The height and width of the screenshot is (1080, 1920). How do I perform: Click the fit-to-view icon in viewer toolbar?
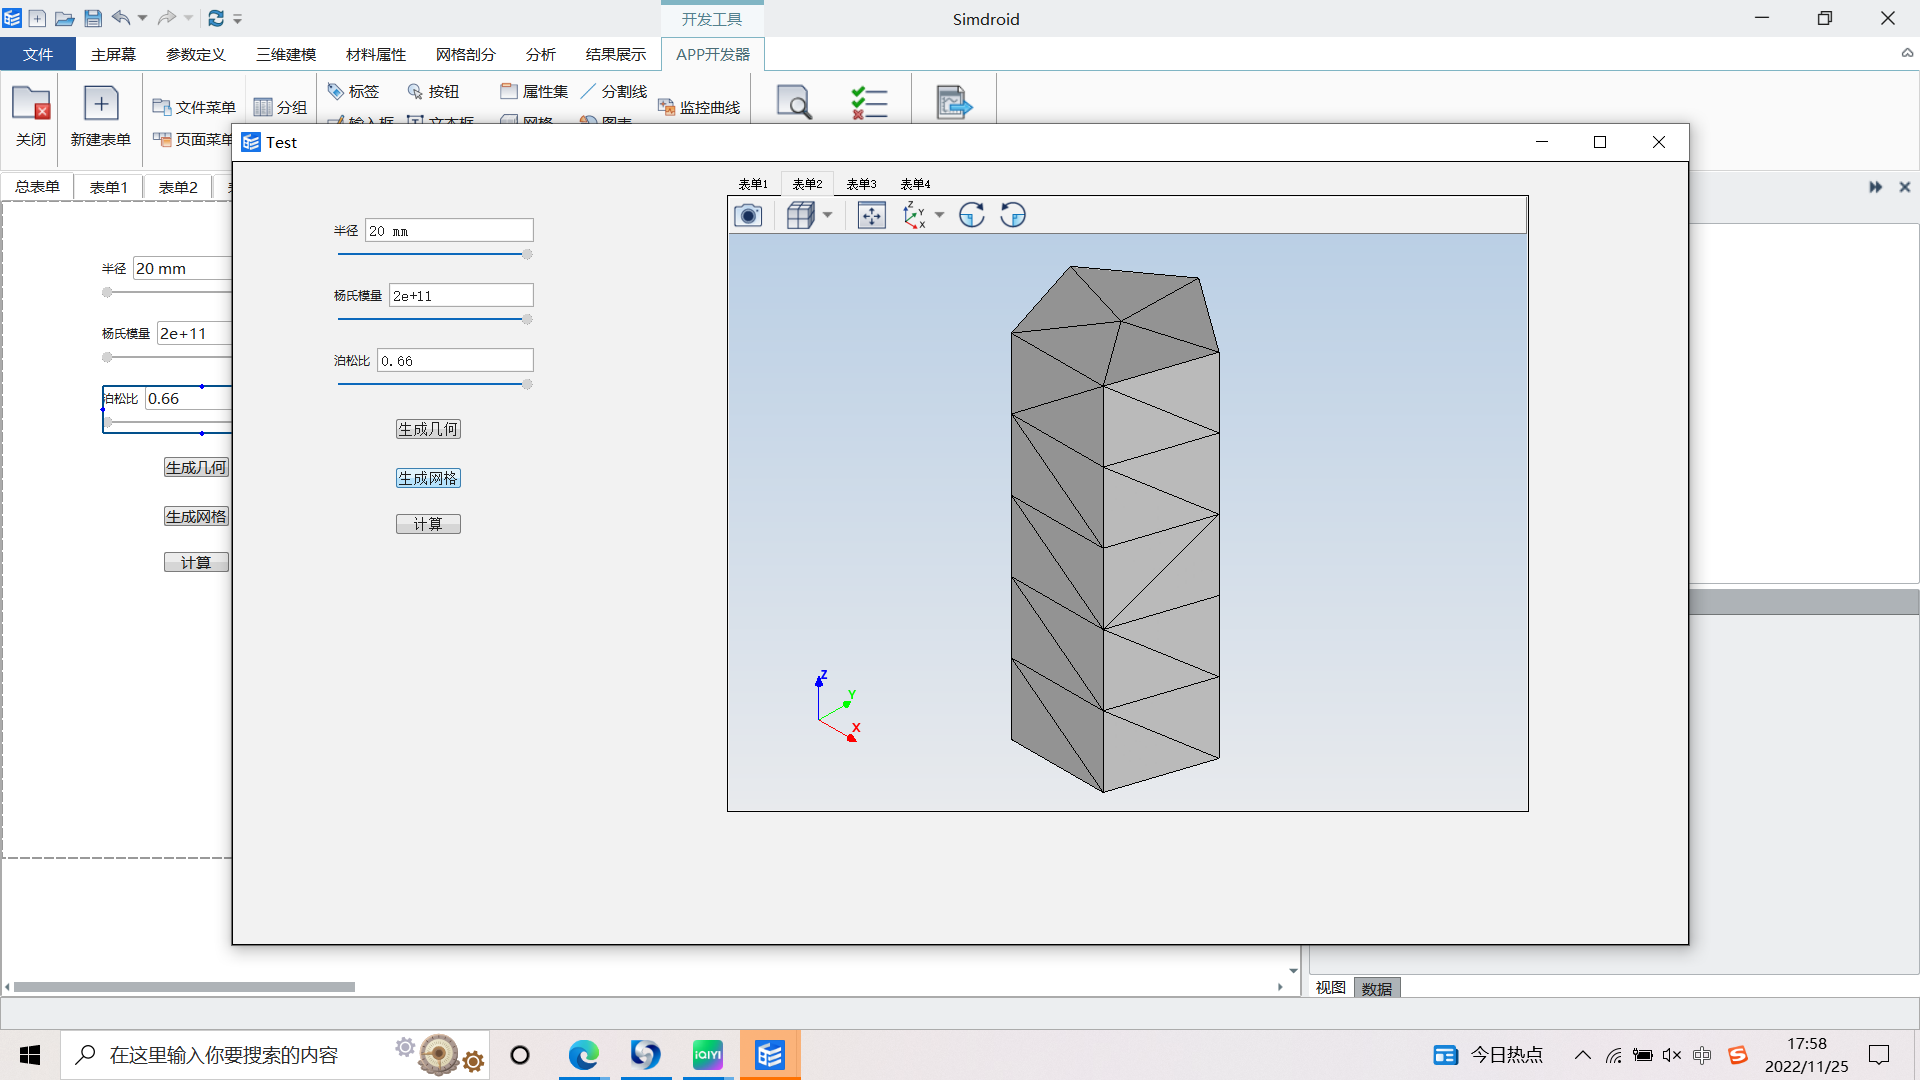872,215
